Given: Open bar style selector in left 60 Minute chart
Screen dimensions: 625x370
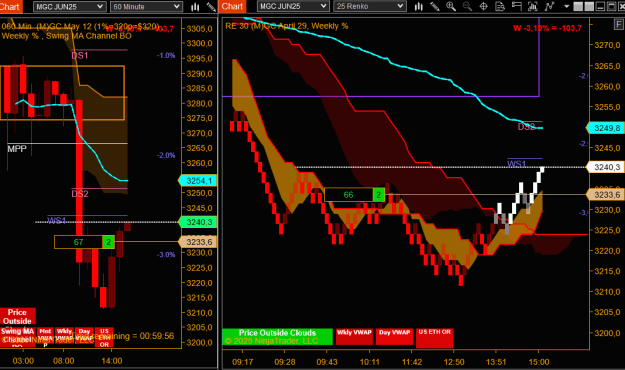Looking at the screenshot, I should pyautogui.click(x=195, y=7).
